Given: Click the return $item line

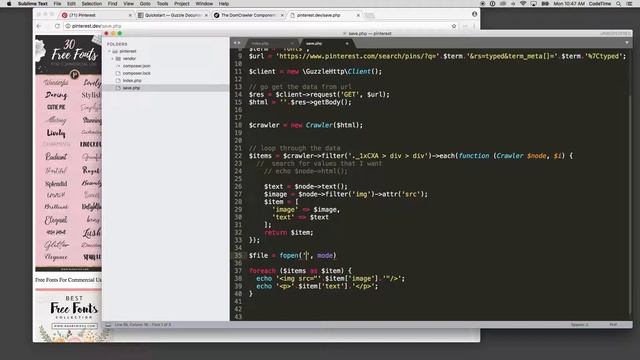Looking at the screenshot, I should coord(289,233).
